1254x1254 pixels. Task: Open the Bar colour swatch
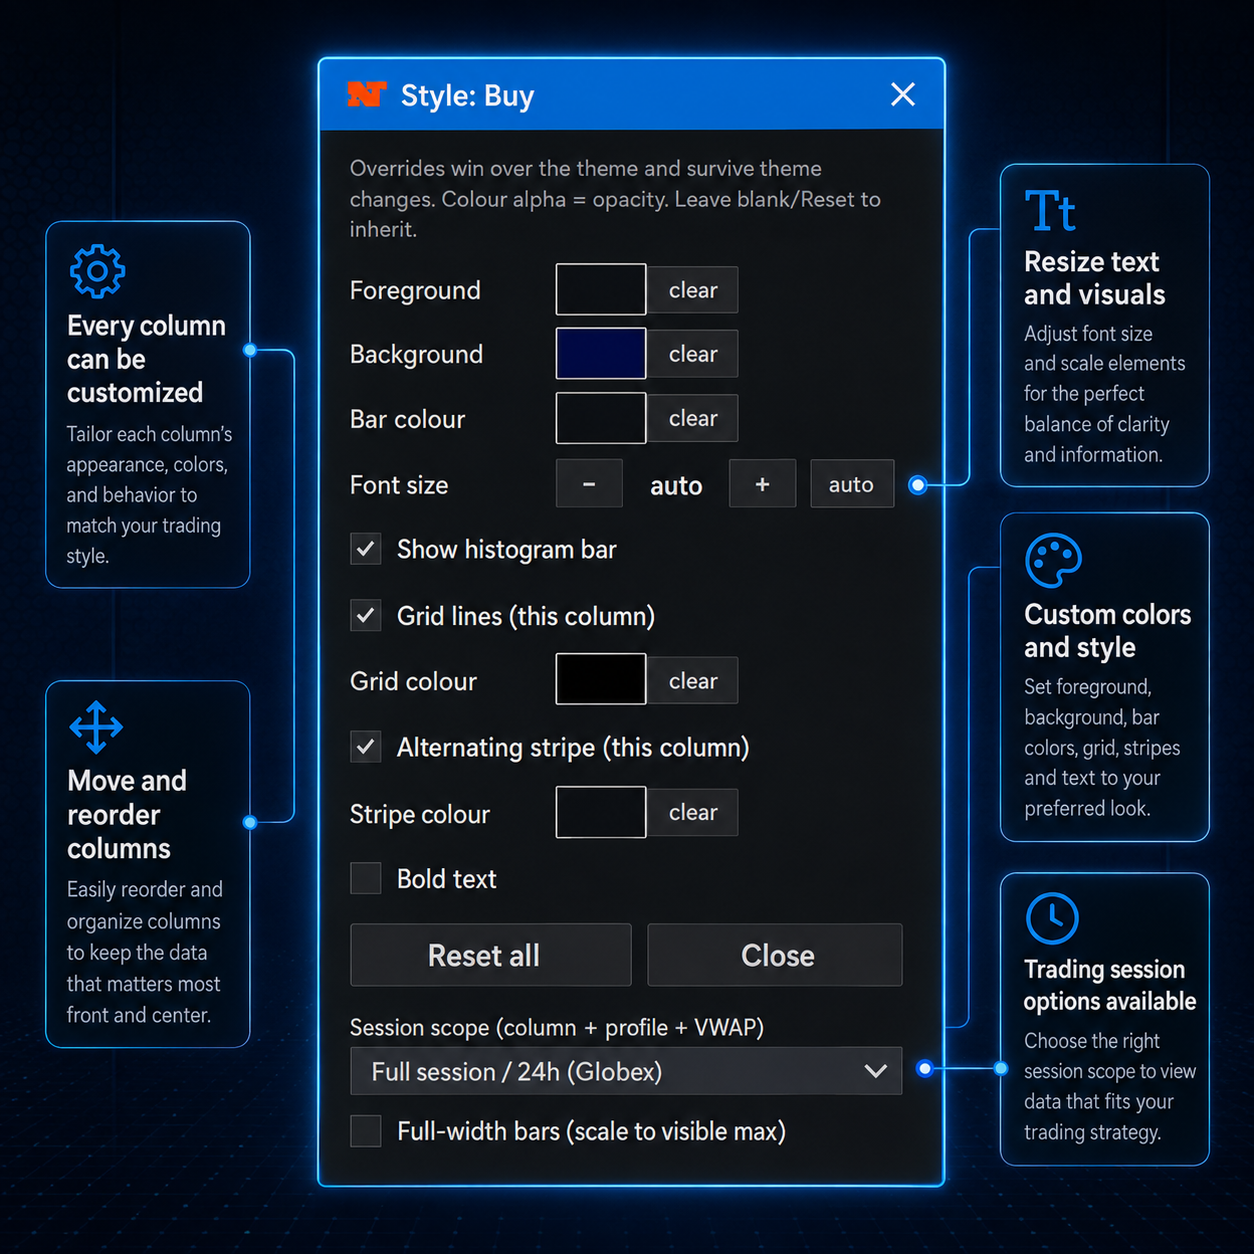pos(601,418)
